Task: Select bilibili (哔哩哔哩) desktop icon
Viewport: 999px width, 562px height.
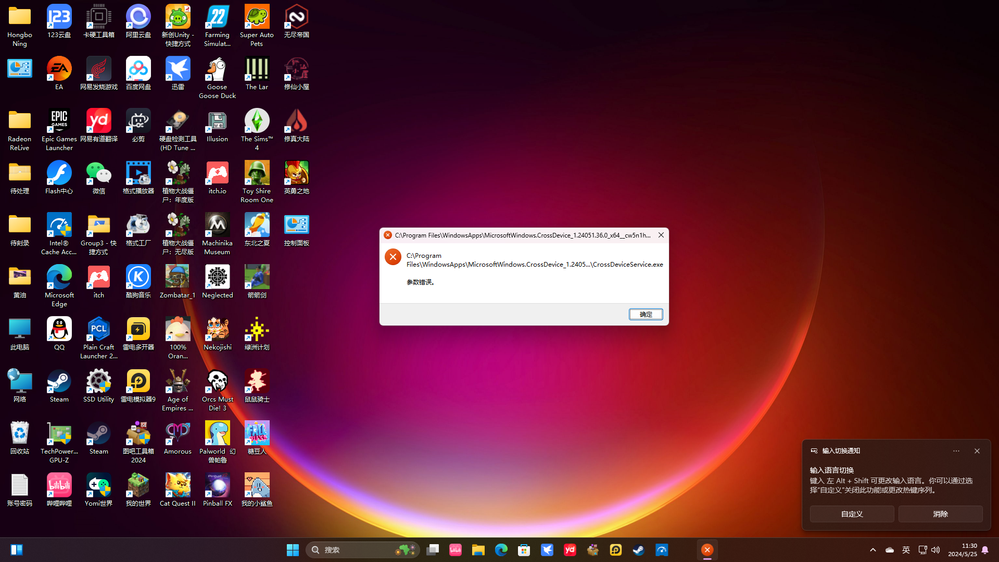Action: click(59, 490)
